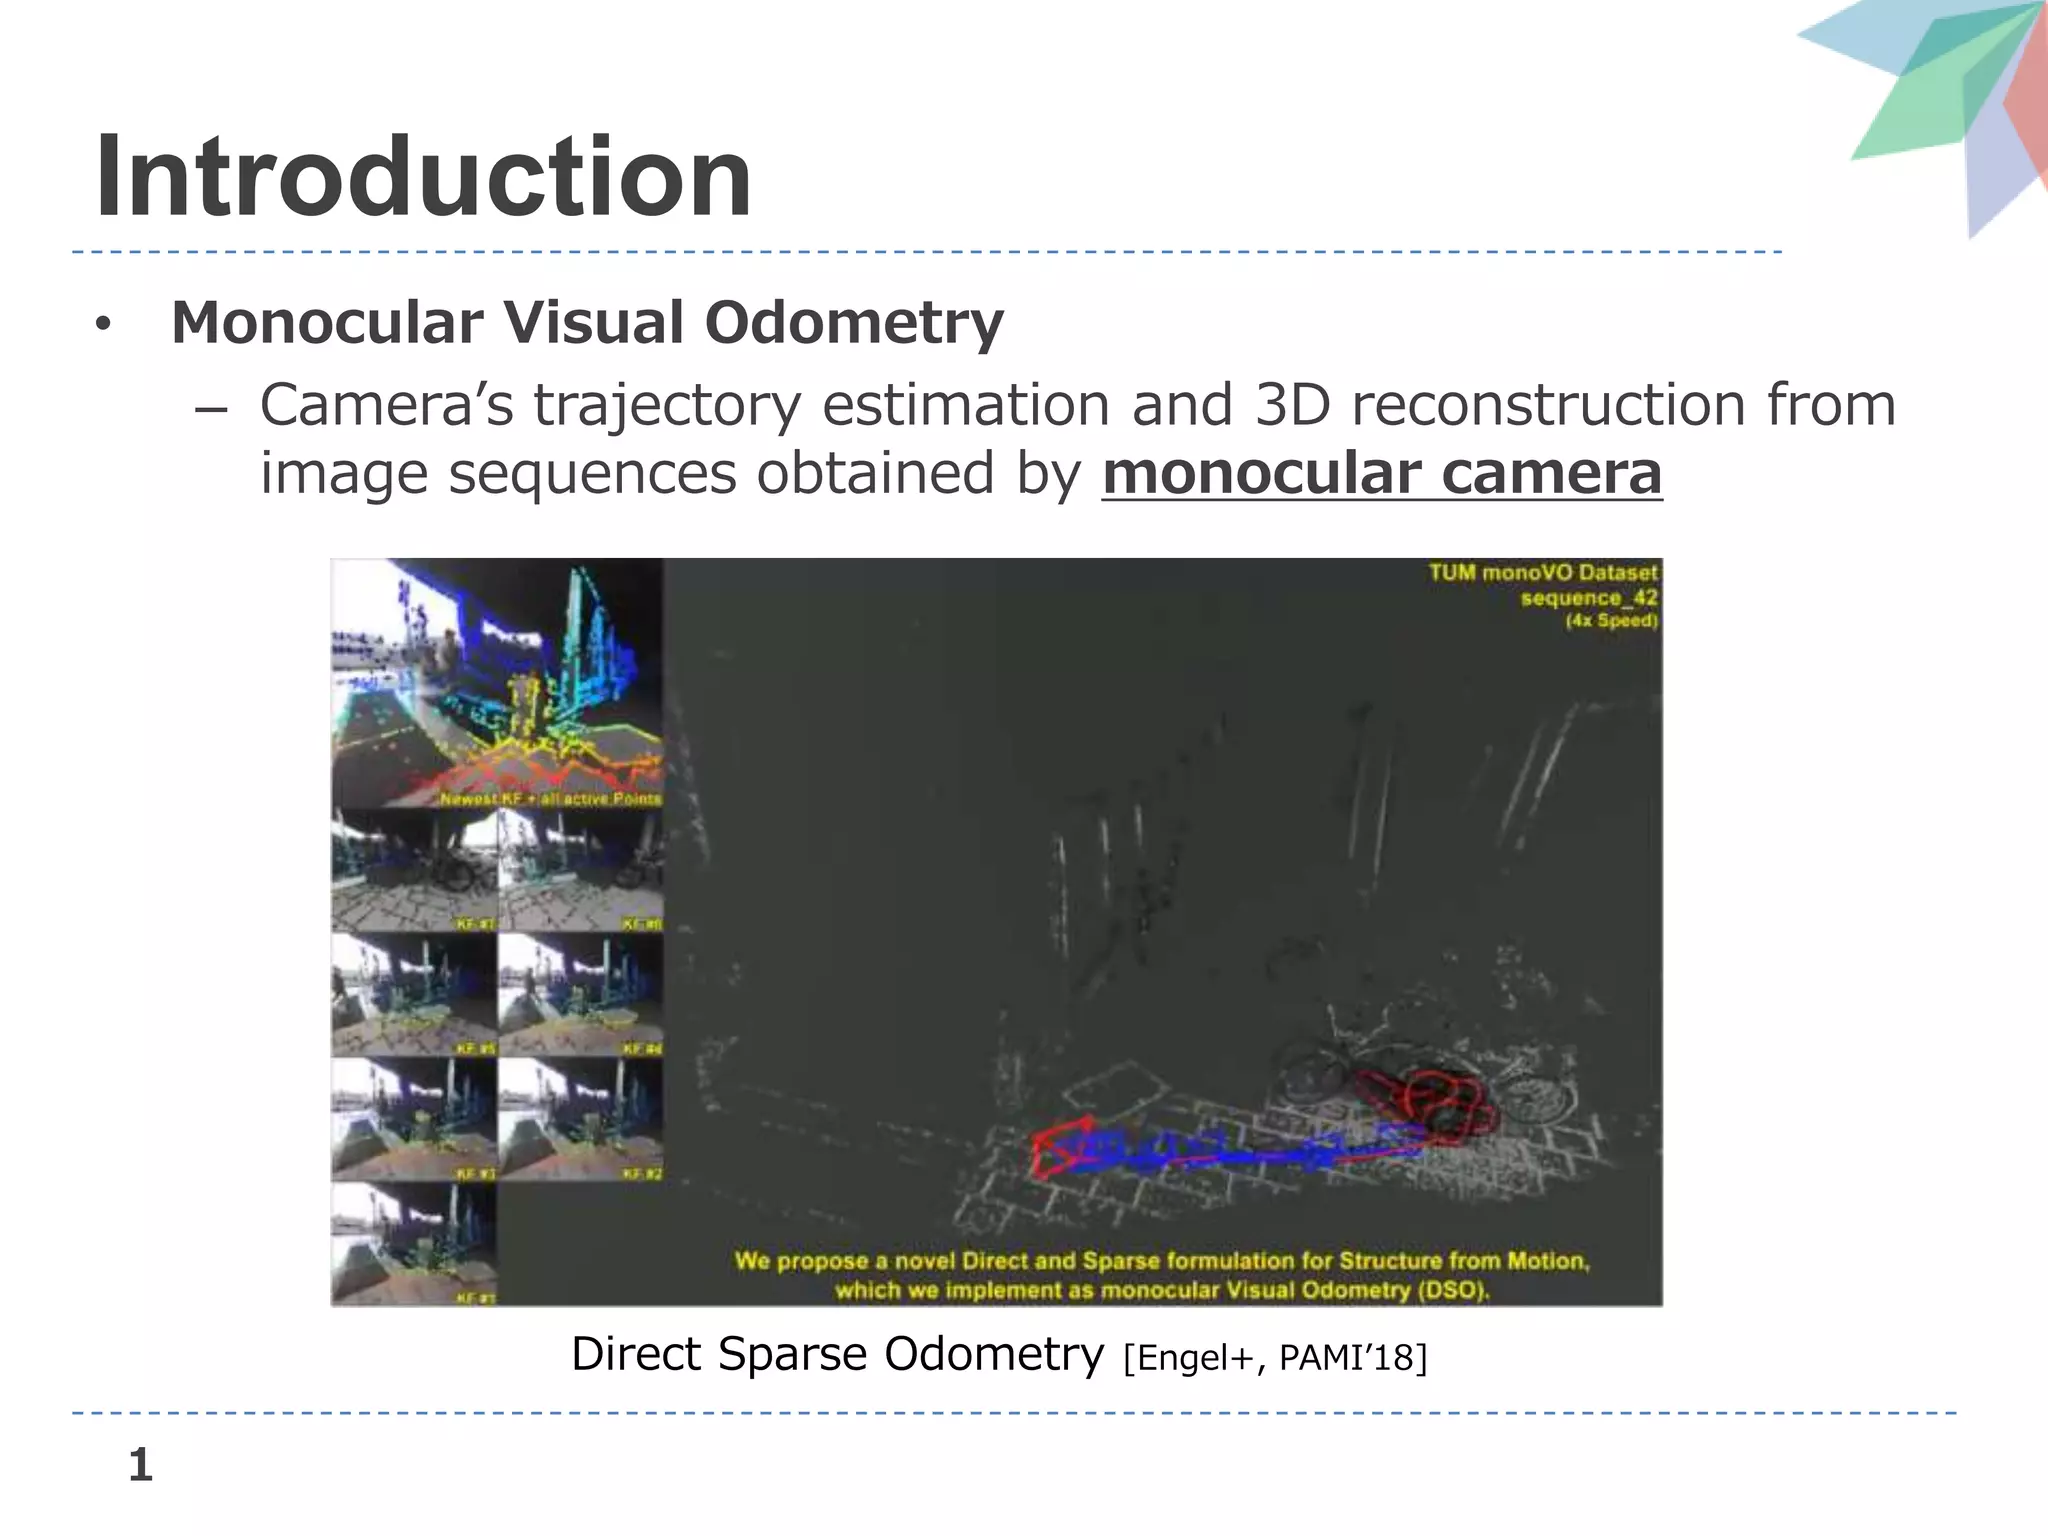The image size is (2048, 1536).
Task: Select the 'Monocular Visual Odometry' bullet heading
Action: (587, 323)
